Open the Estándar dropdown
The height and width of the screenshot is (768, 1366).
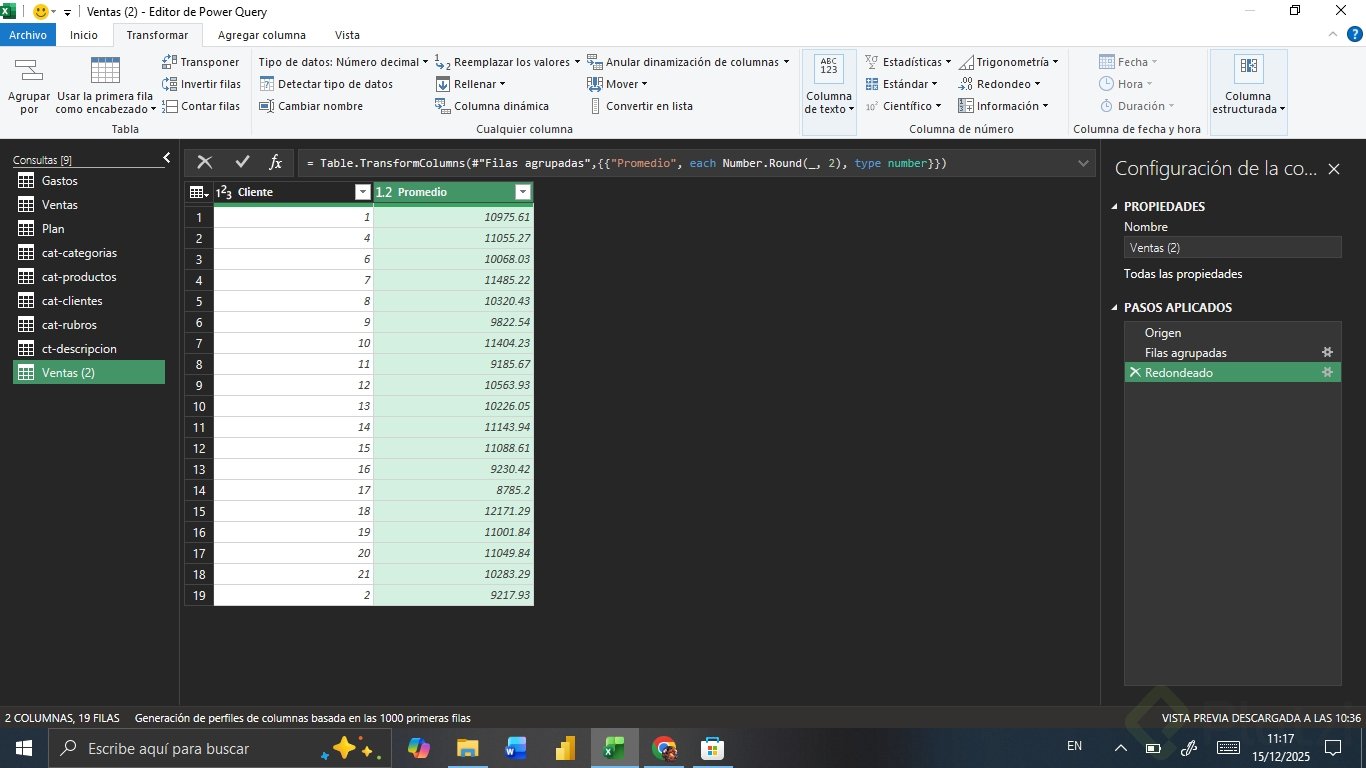[901, 84]
